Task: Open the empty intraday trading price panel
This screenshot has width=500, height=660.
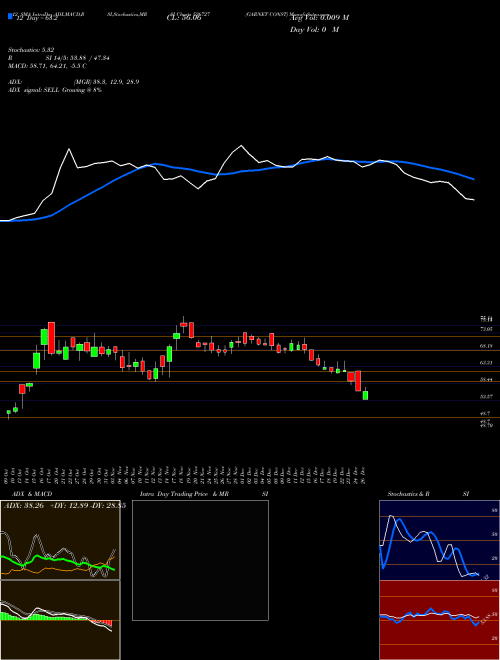Action: pos(200,560)
